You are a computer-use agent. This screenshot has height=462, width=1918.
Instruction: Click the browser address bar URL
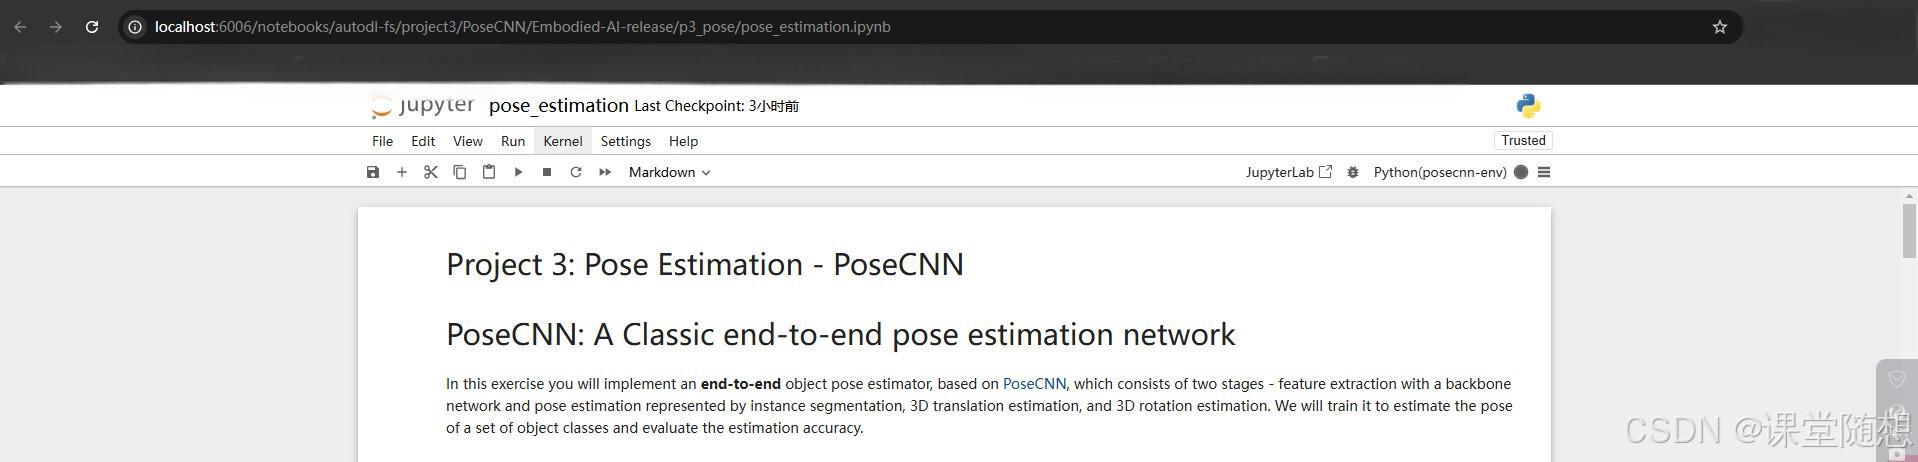click(x=522, y=27)
